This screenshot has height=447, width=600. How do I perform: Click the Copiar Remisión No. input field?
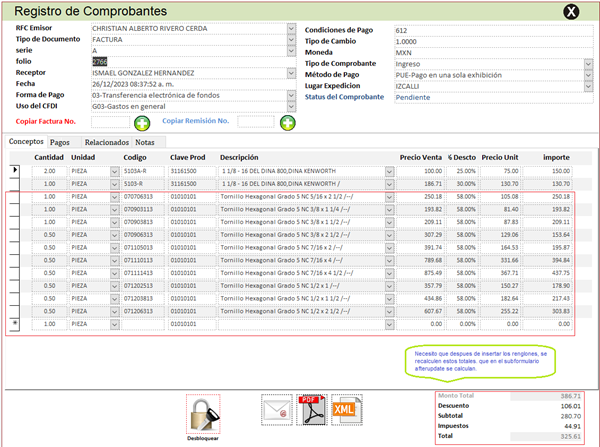pyautogui.click(x=256, y=121)
